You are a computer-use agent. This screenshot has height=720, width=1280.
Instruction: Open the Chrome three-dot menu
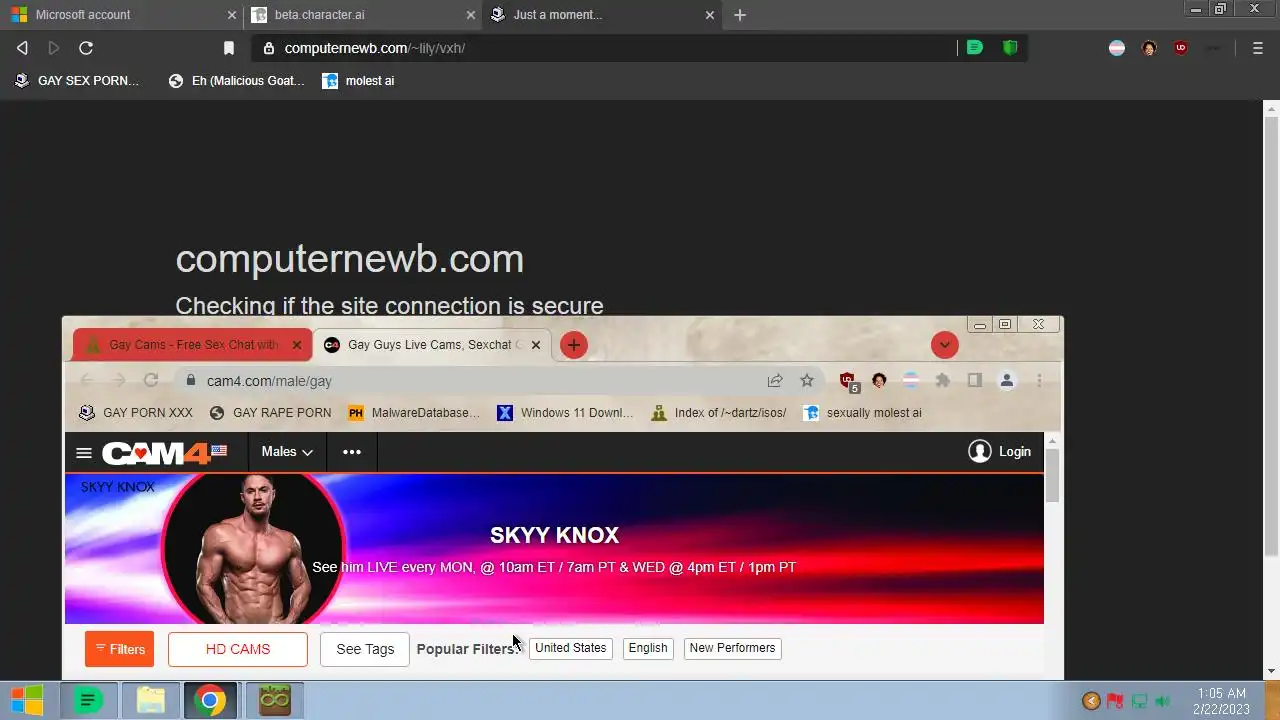(x=1039, y=380)
